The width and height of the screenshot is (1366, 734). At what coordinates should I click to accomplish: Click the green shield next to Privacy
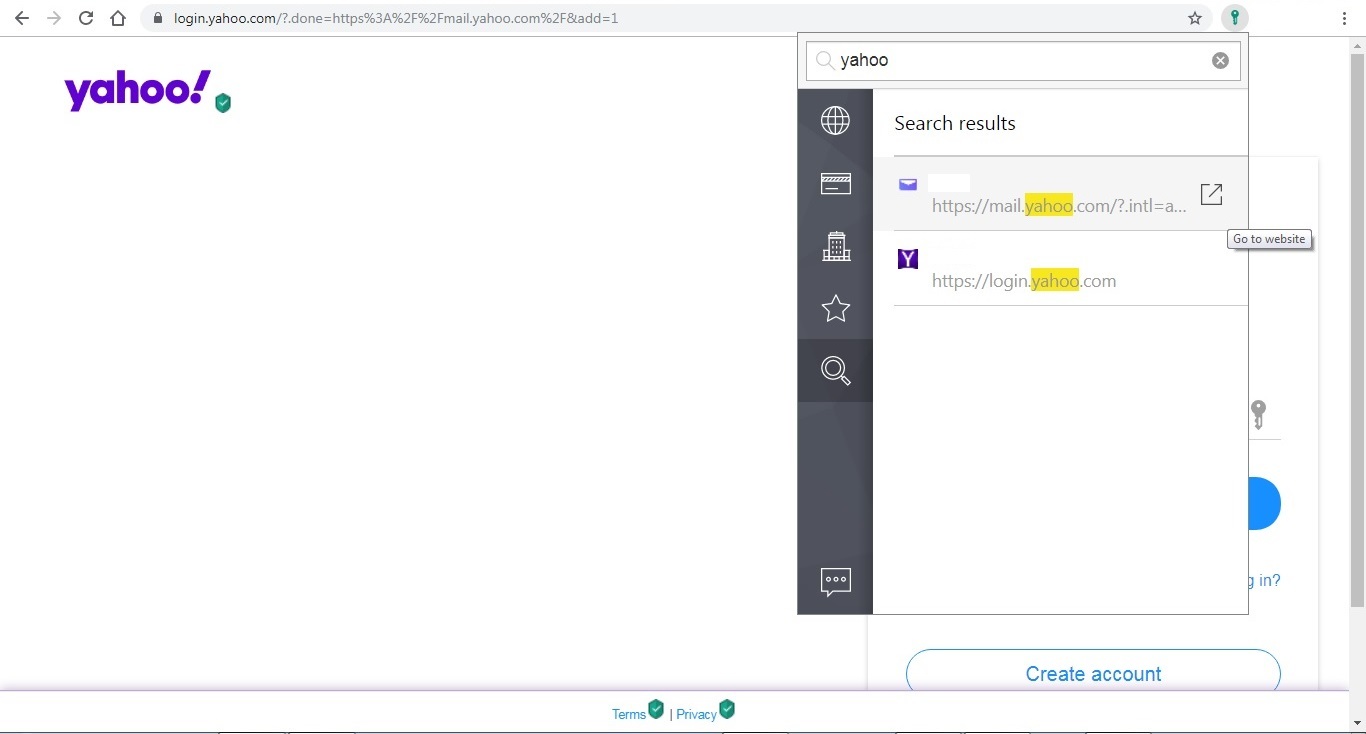pyautogui.click(x=727, y=709)
